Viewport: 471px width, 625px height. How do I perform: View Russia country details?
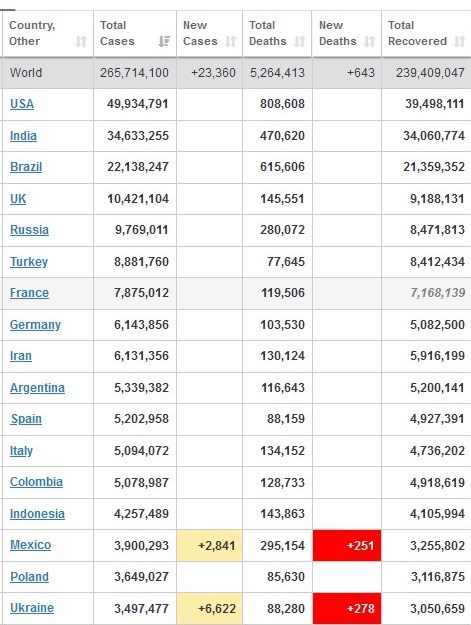pos(29,230)
